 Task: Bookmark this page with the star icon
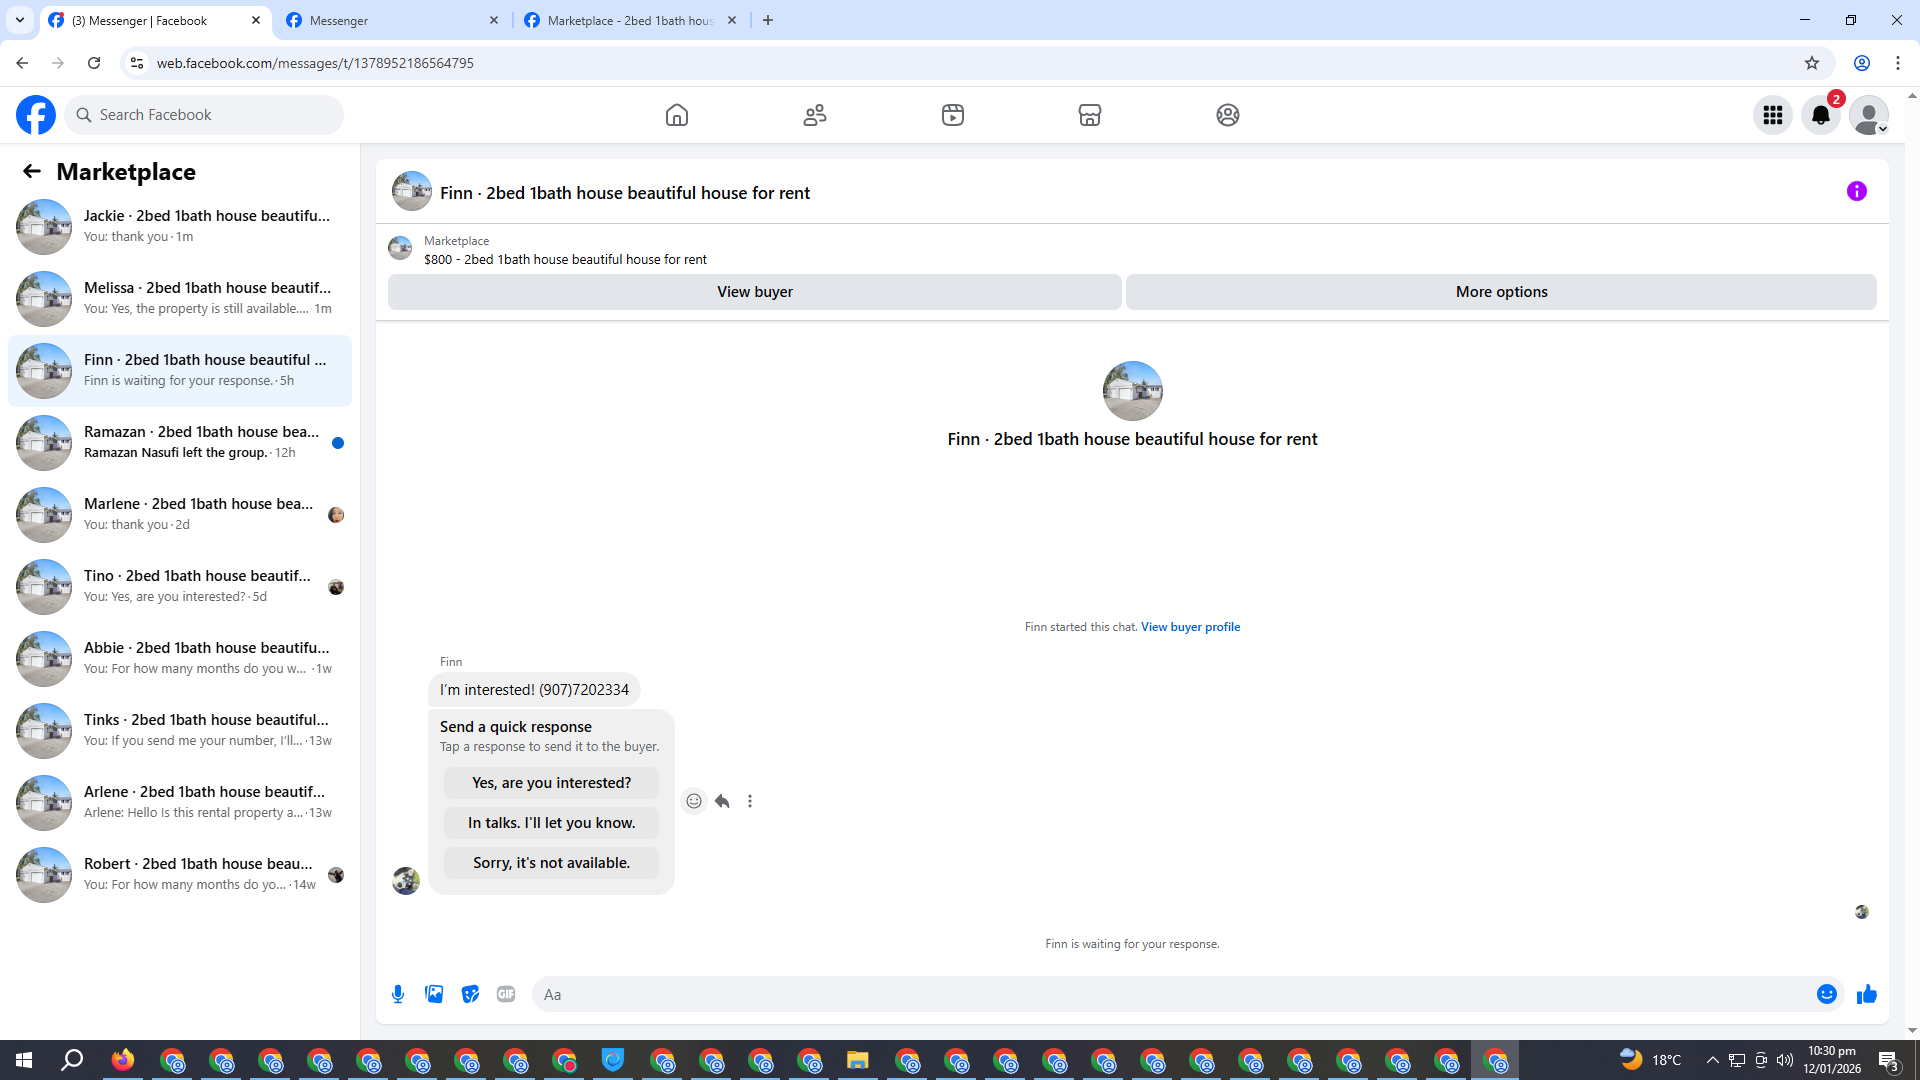coord(1811,63)
